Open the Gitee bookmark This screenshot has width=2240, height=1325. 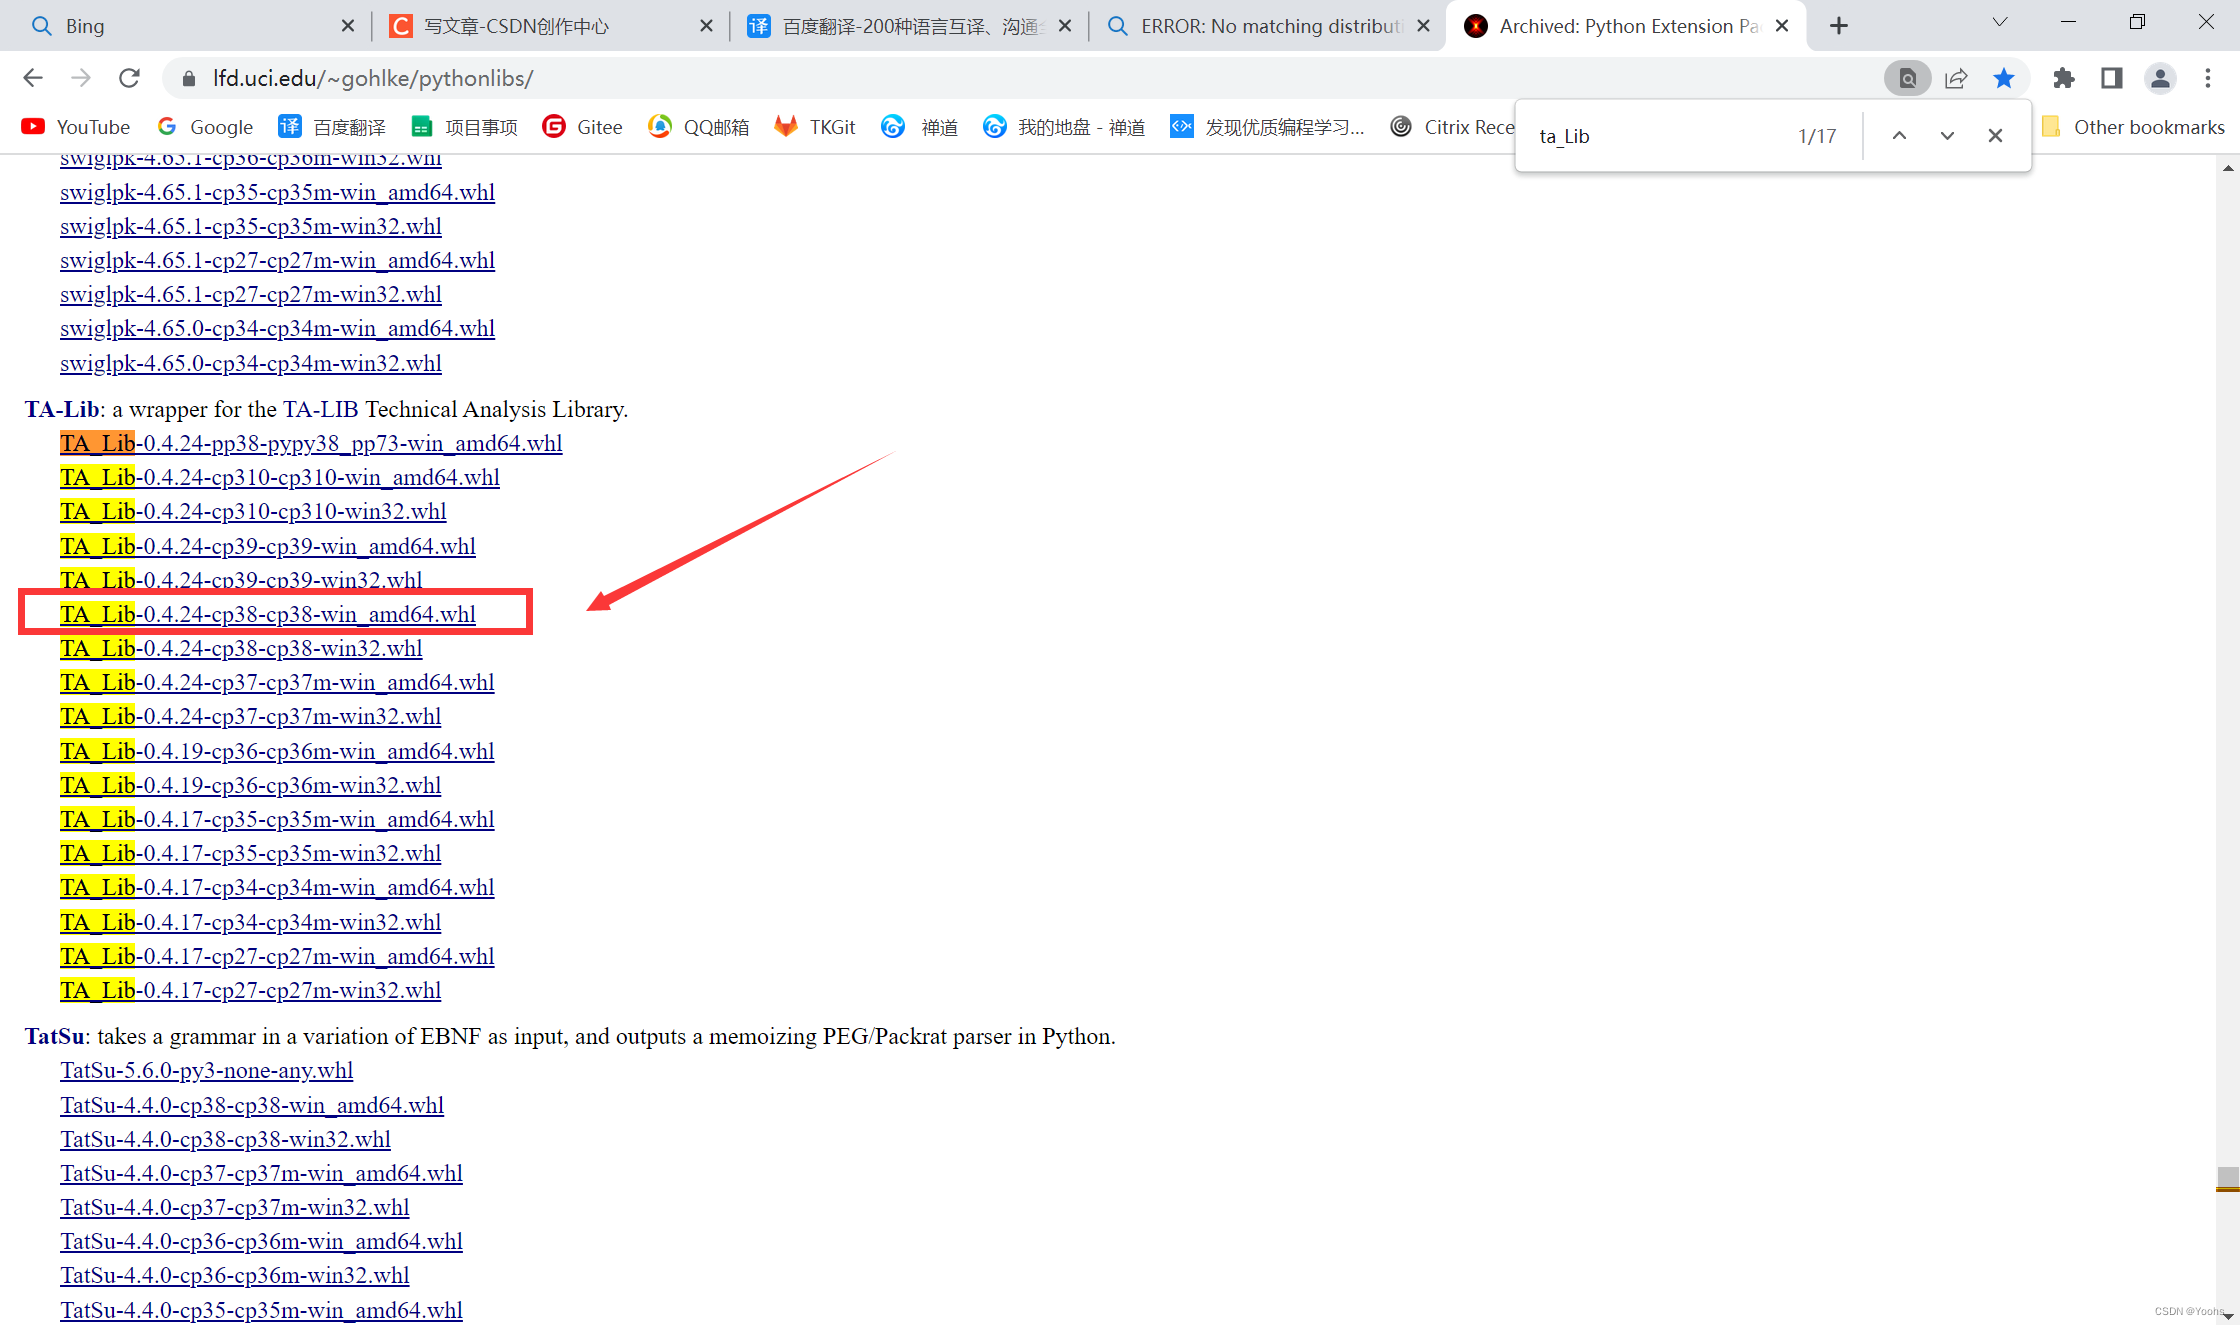(583, 126)
